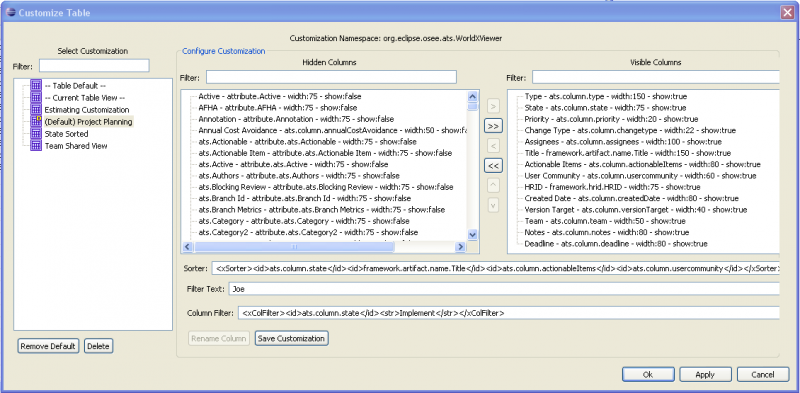
Task: Move selected column to visible (>)
Action: 493,107
